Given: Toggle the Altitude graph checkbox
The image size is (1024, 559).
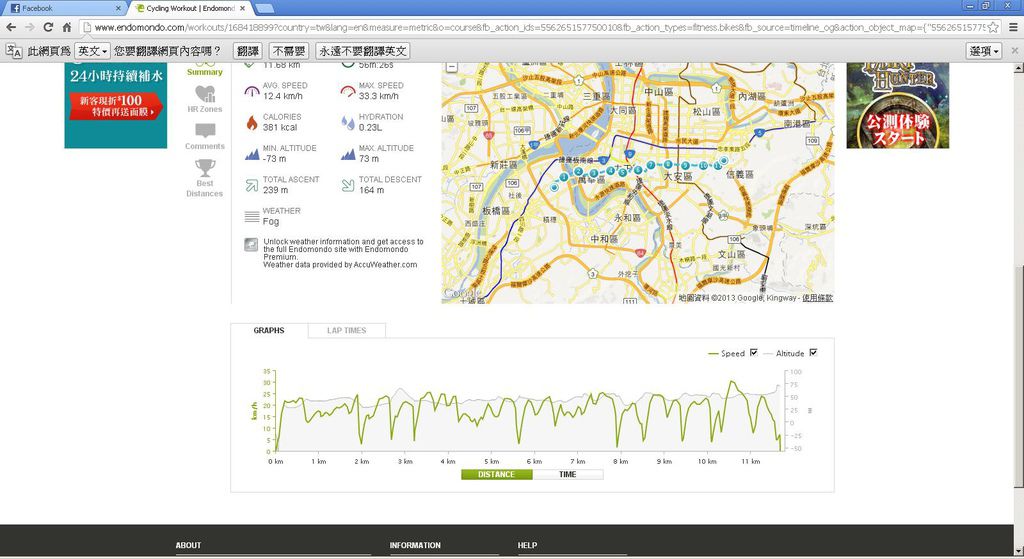Looking at the screenshot, I should pos(813,353).
